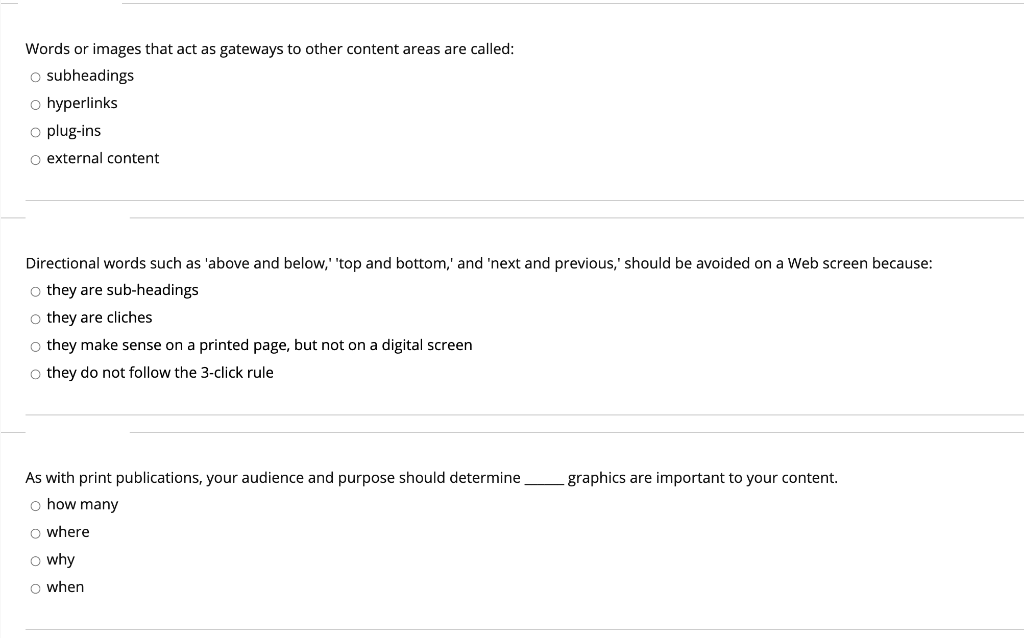Pick "when" for the graphics question
The width and height of the screenshot is (1024, 638).
tap(35, 587)
